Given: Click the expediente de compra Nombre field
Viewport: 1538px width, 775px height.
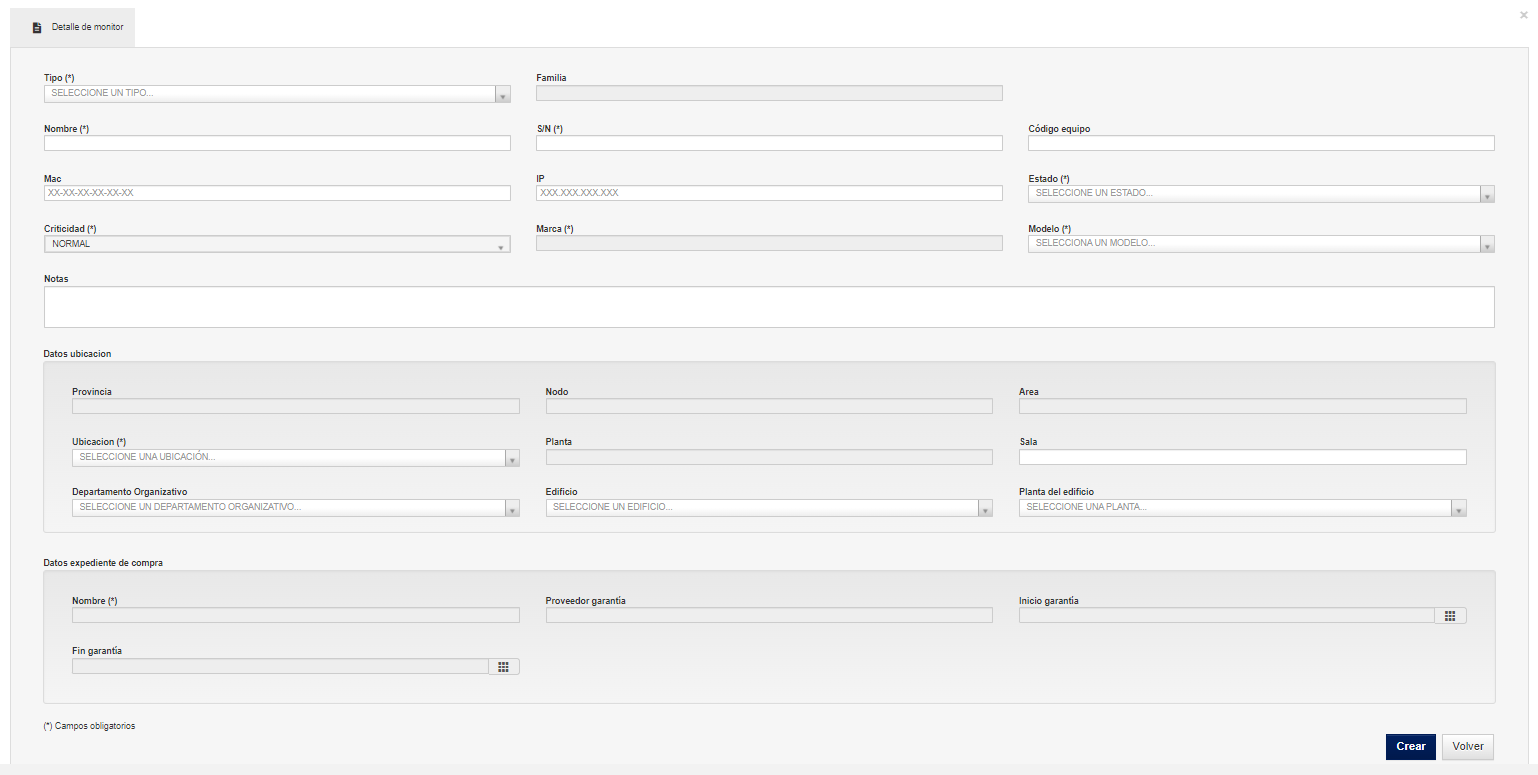Looking at the screenshot, I should pos(296,615).
